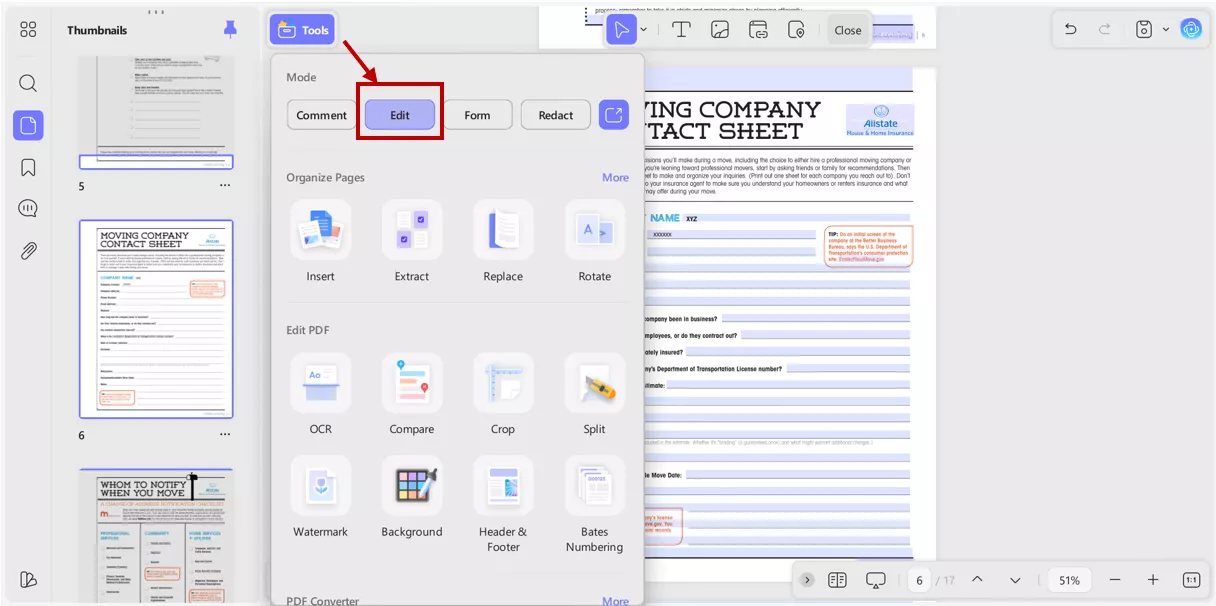Click the 1:1 actual size button

[x=1191, y=580]
